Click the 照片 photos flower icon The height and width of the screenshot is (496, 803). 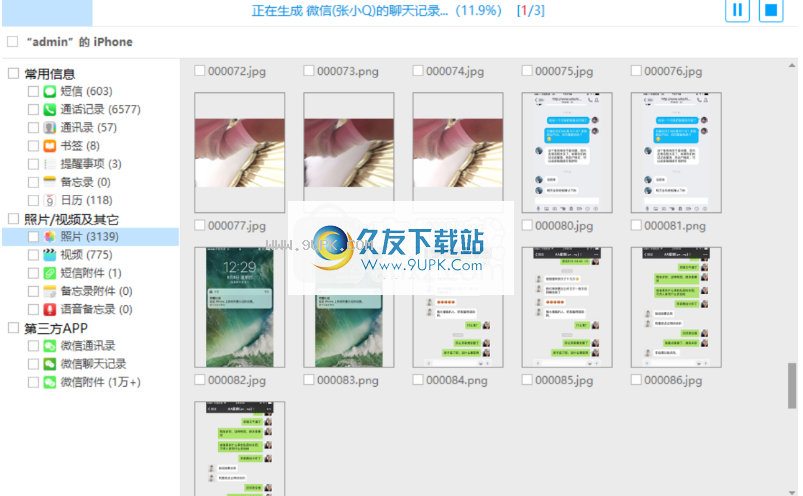pos(50,236)
